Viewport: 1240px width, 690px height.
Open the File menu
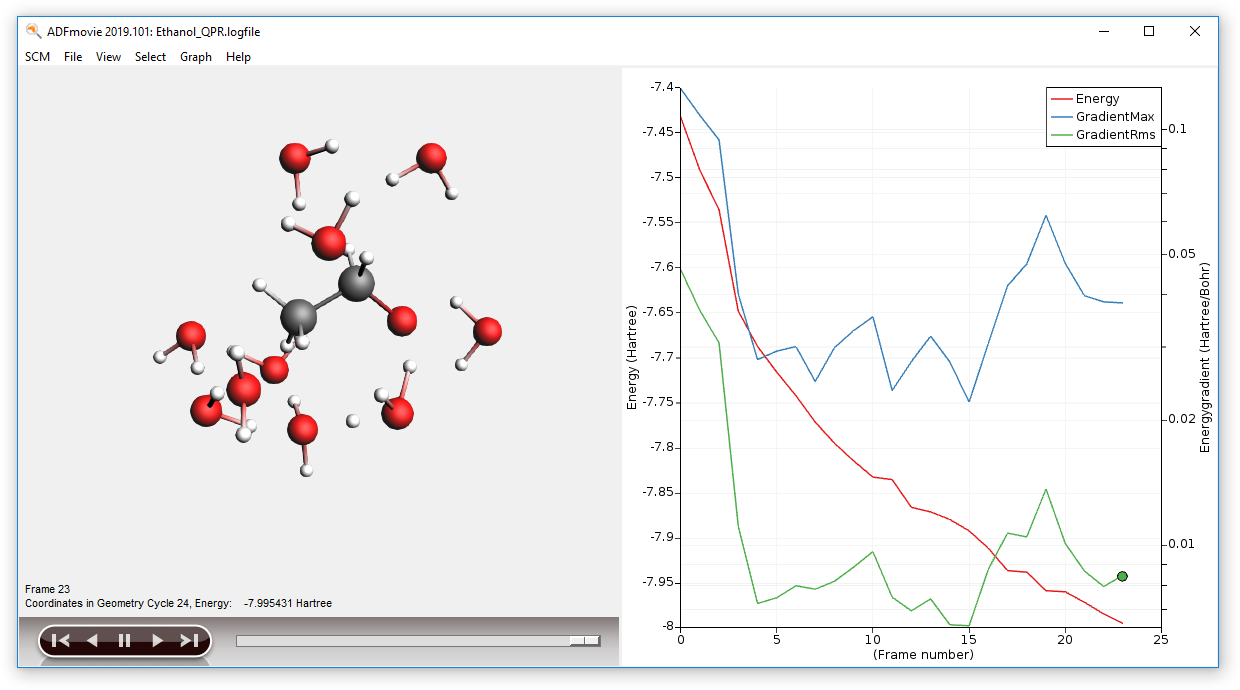pos(73,57)
